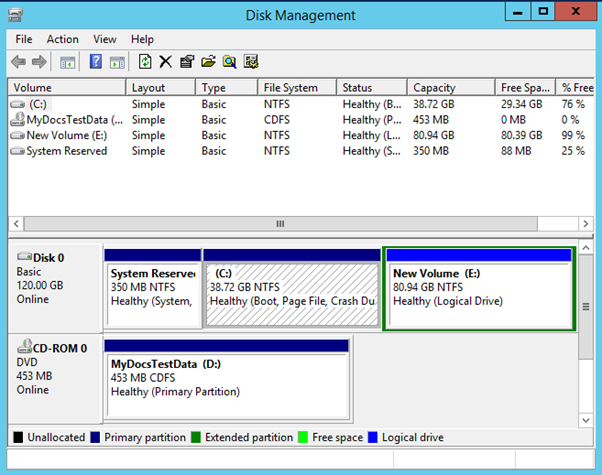Sort by the % Free column header
Viewport: 602px width, 475px height.
coord(575,88)
